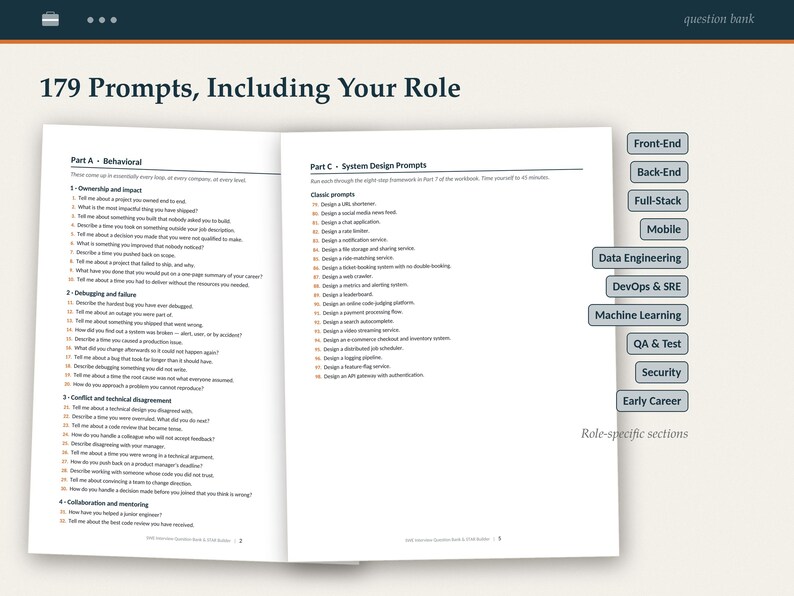Click the question bank header label
The width and height of the screenshot is (794, 596).
tap(719, 19)
